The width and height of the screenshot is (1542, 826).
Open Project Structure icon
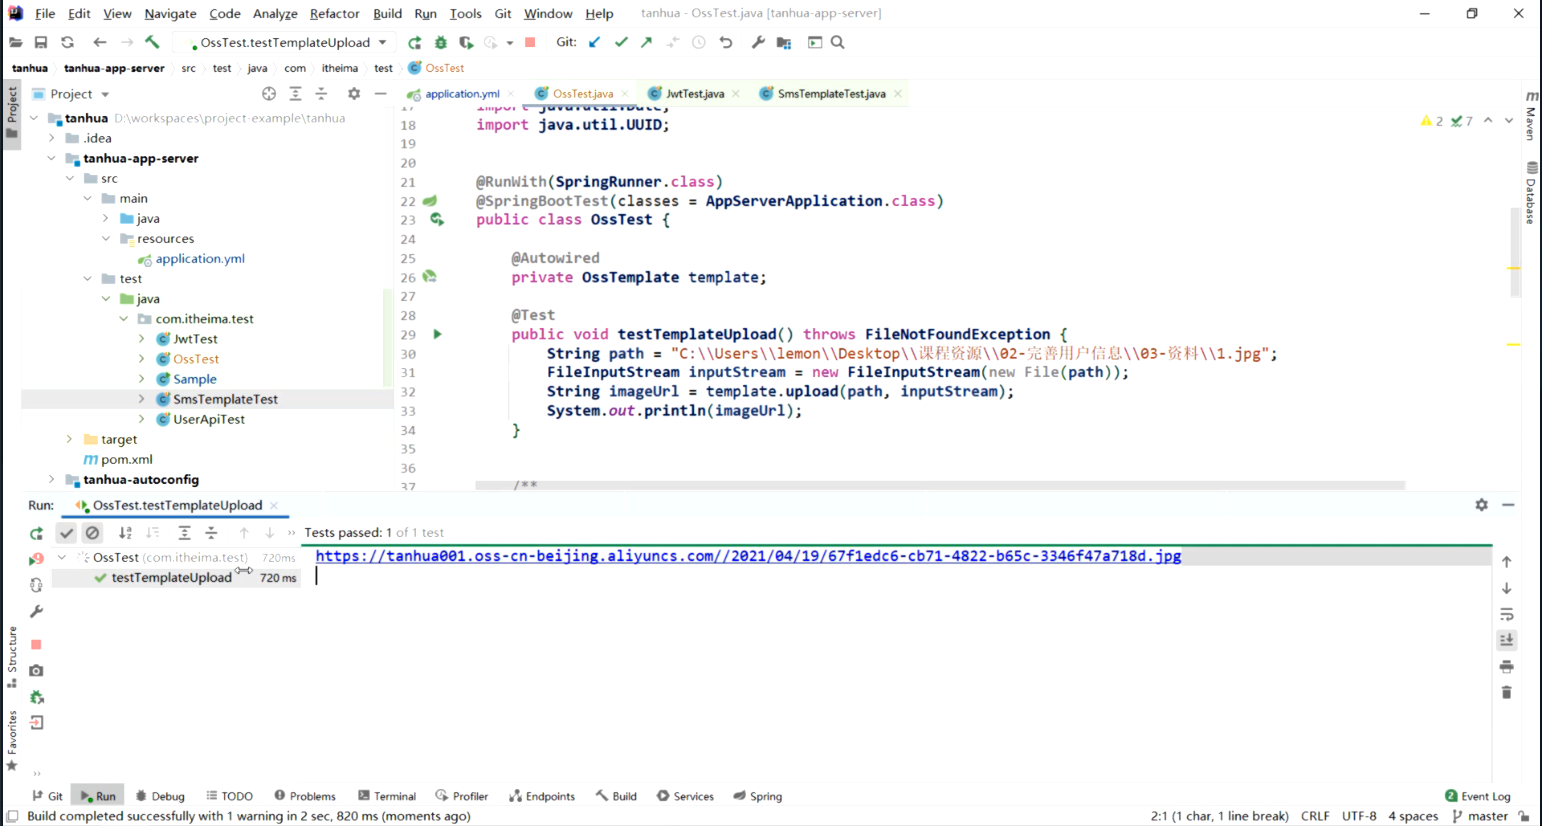coord(784,42)
